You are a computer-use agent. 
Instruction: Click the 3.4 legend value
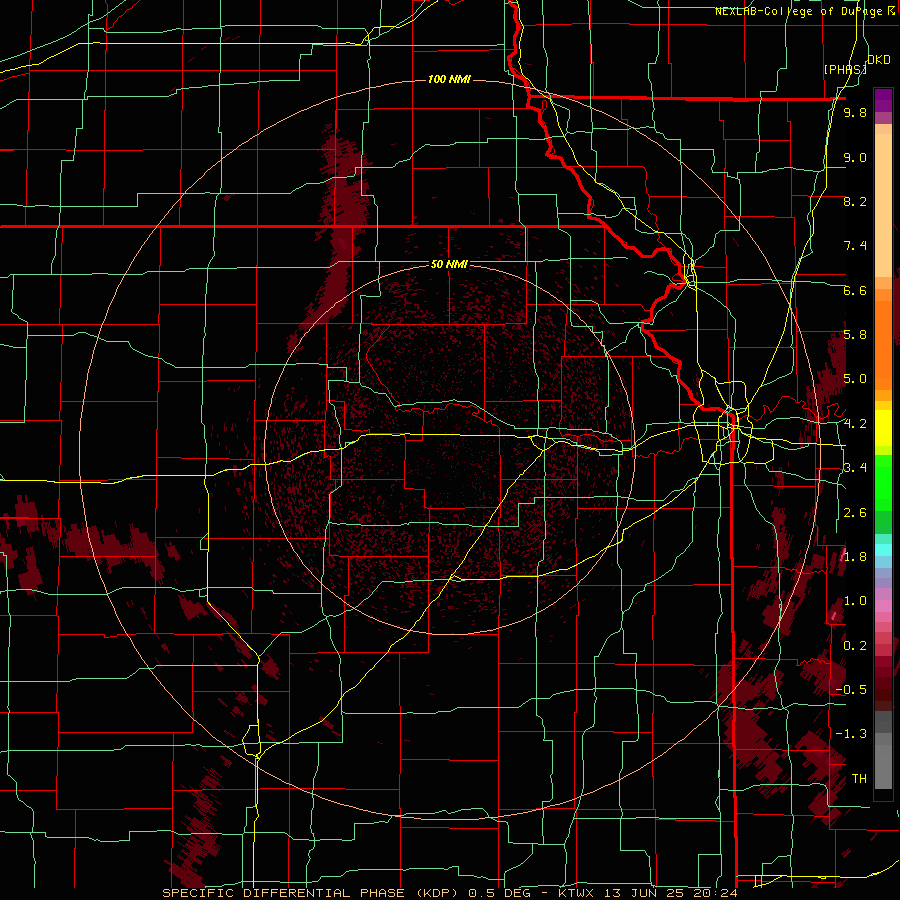(855, 468)
